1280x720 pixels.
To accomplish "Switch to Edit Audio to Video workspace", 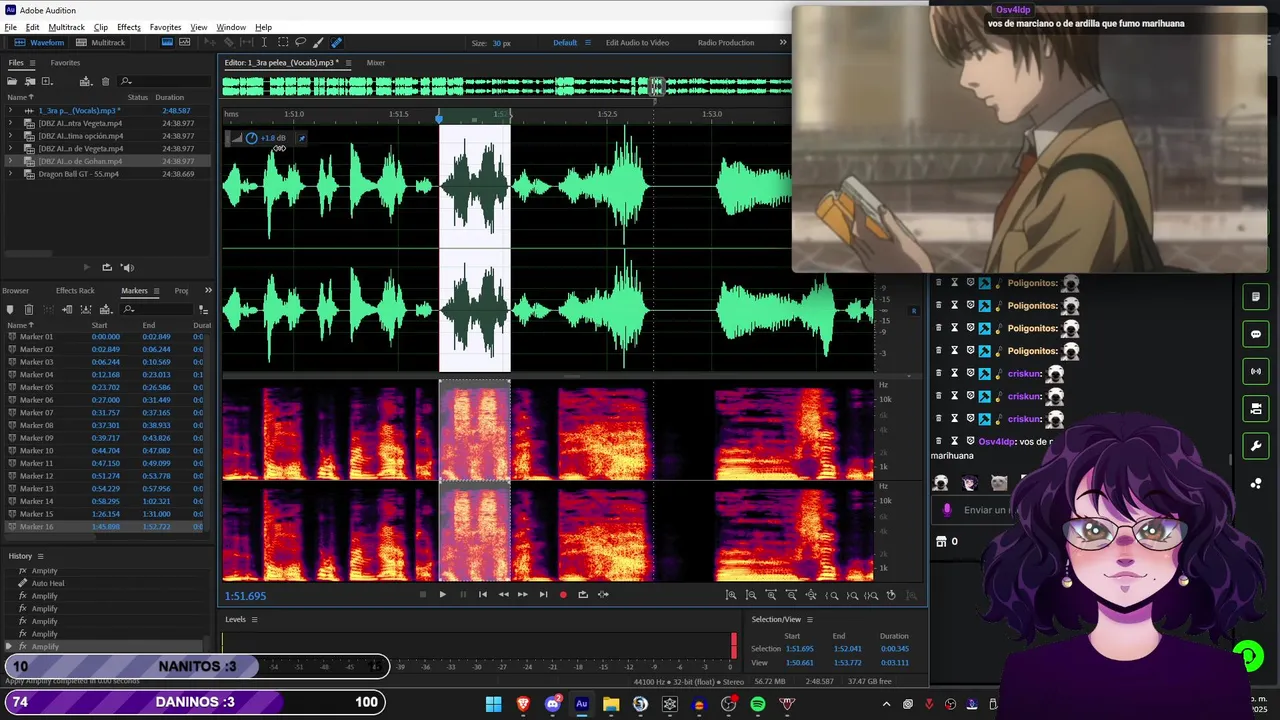I will point(638,43).
